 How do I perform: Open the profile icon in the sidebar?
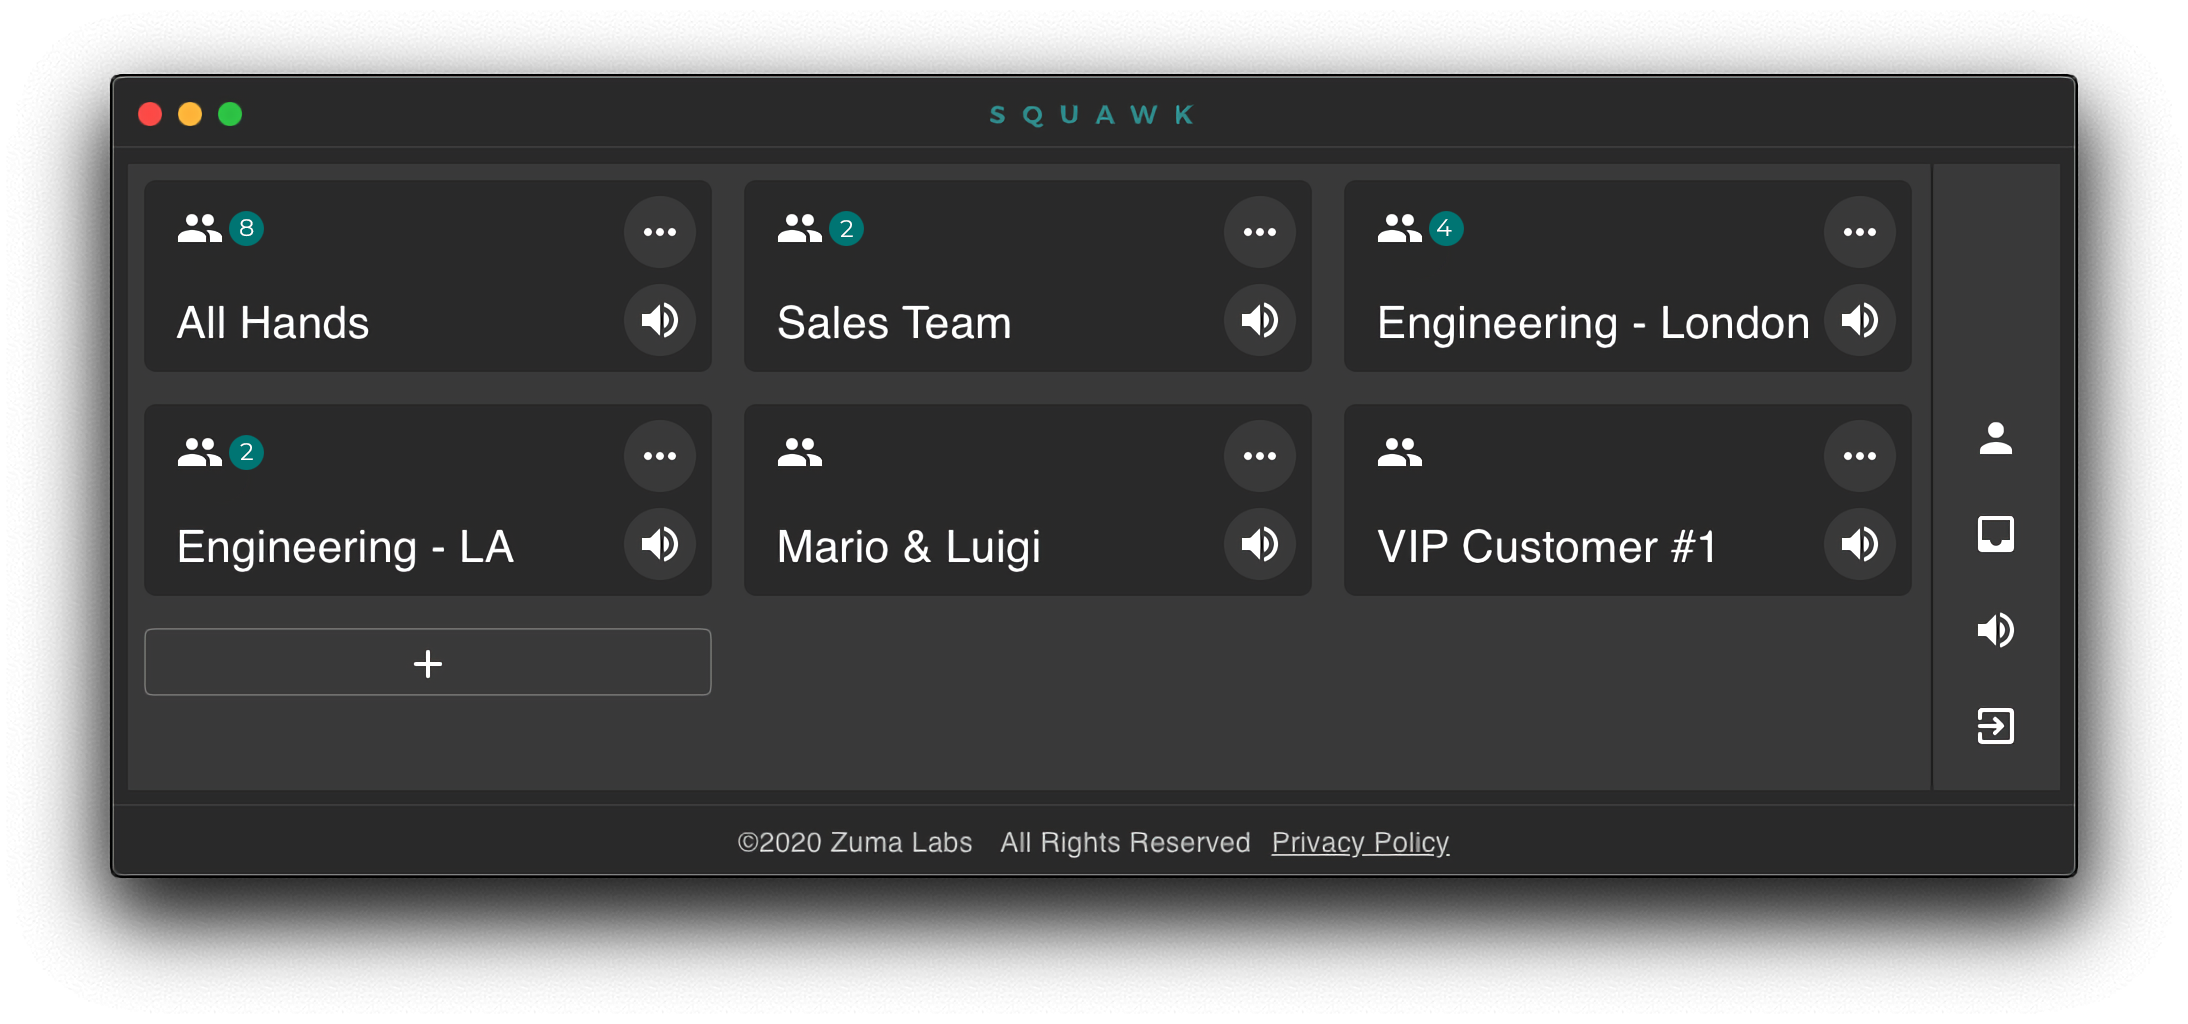point(1995,438)
